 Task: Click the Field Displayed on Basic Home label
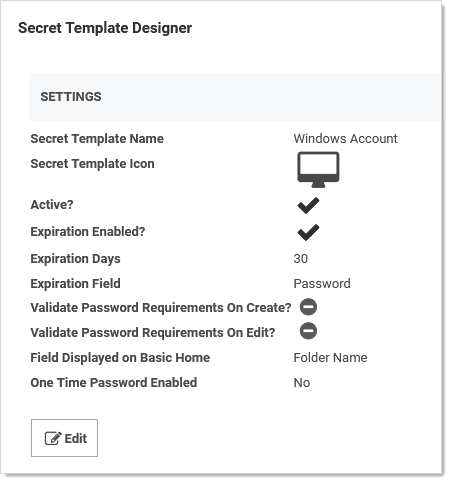(120, 358)
